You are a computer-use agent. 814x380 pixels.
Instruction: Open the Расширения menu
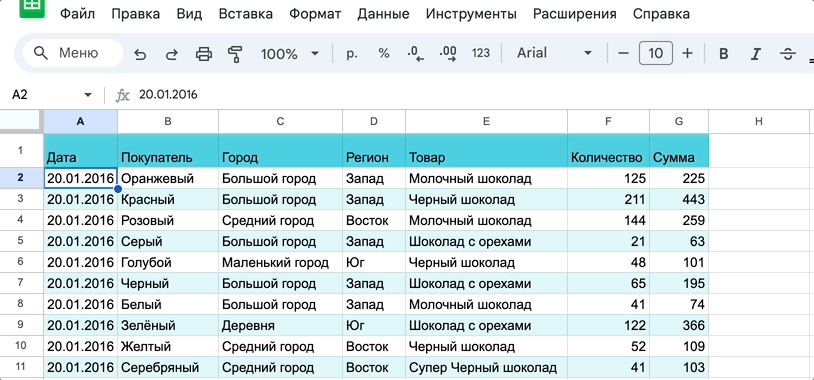tap(575, 14)
